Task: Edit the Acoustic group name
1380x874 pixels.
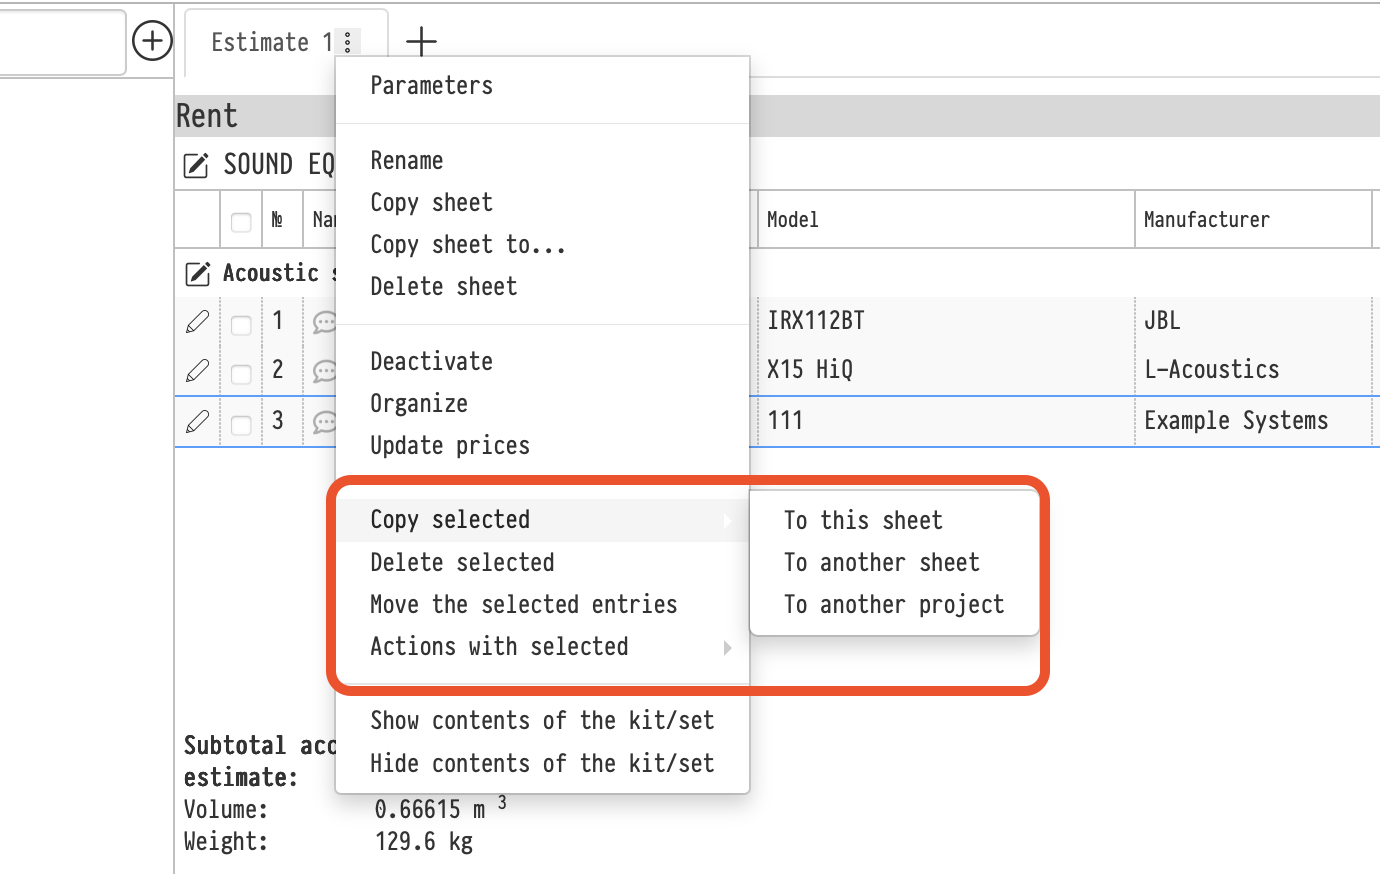Action: point(198,273)
